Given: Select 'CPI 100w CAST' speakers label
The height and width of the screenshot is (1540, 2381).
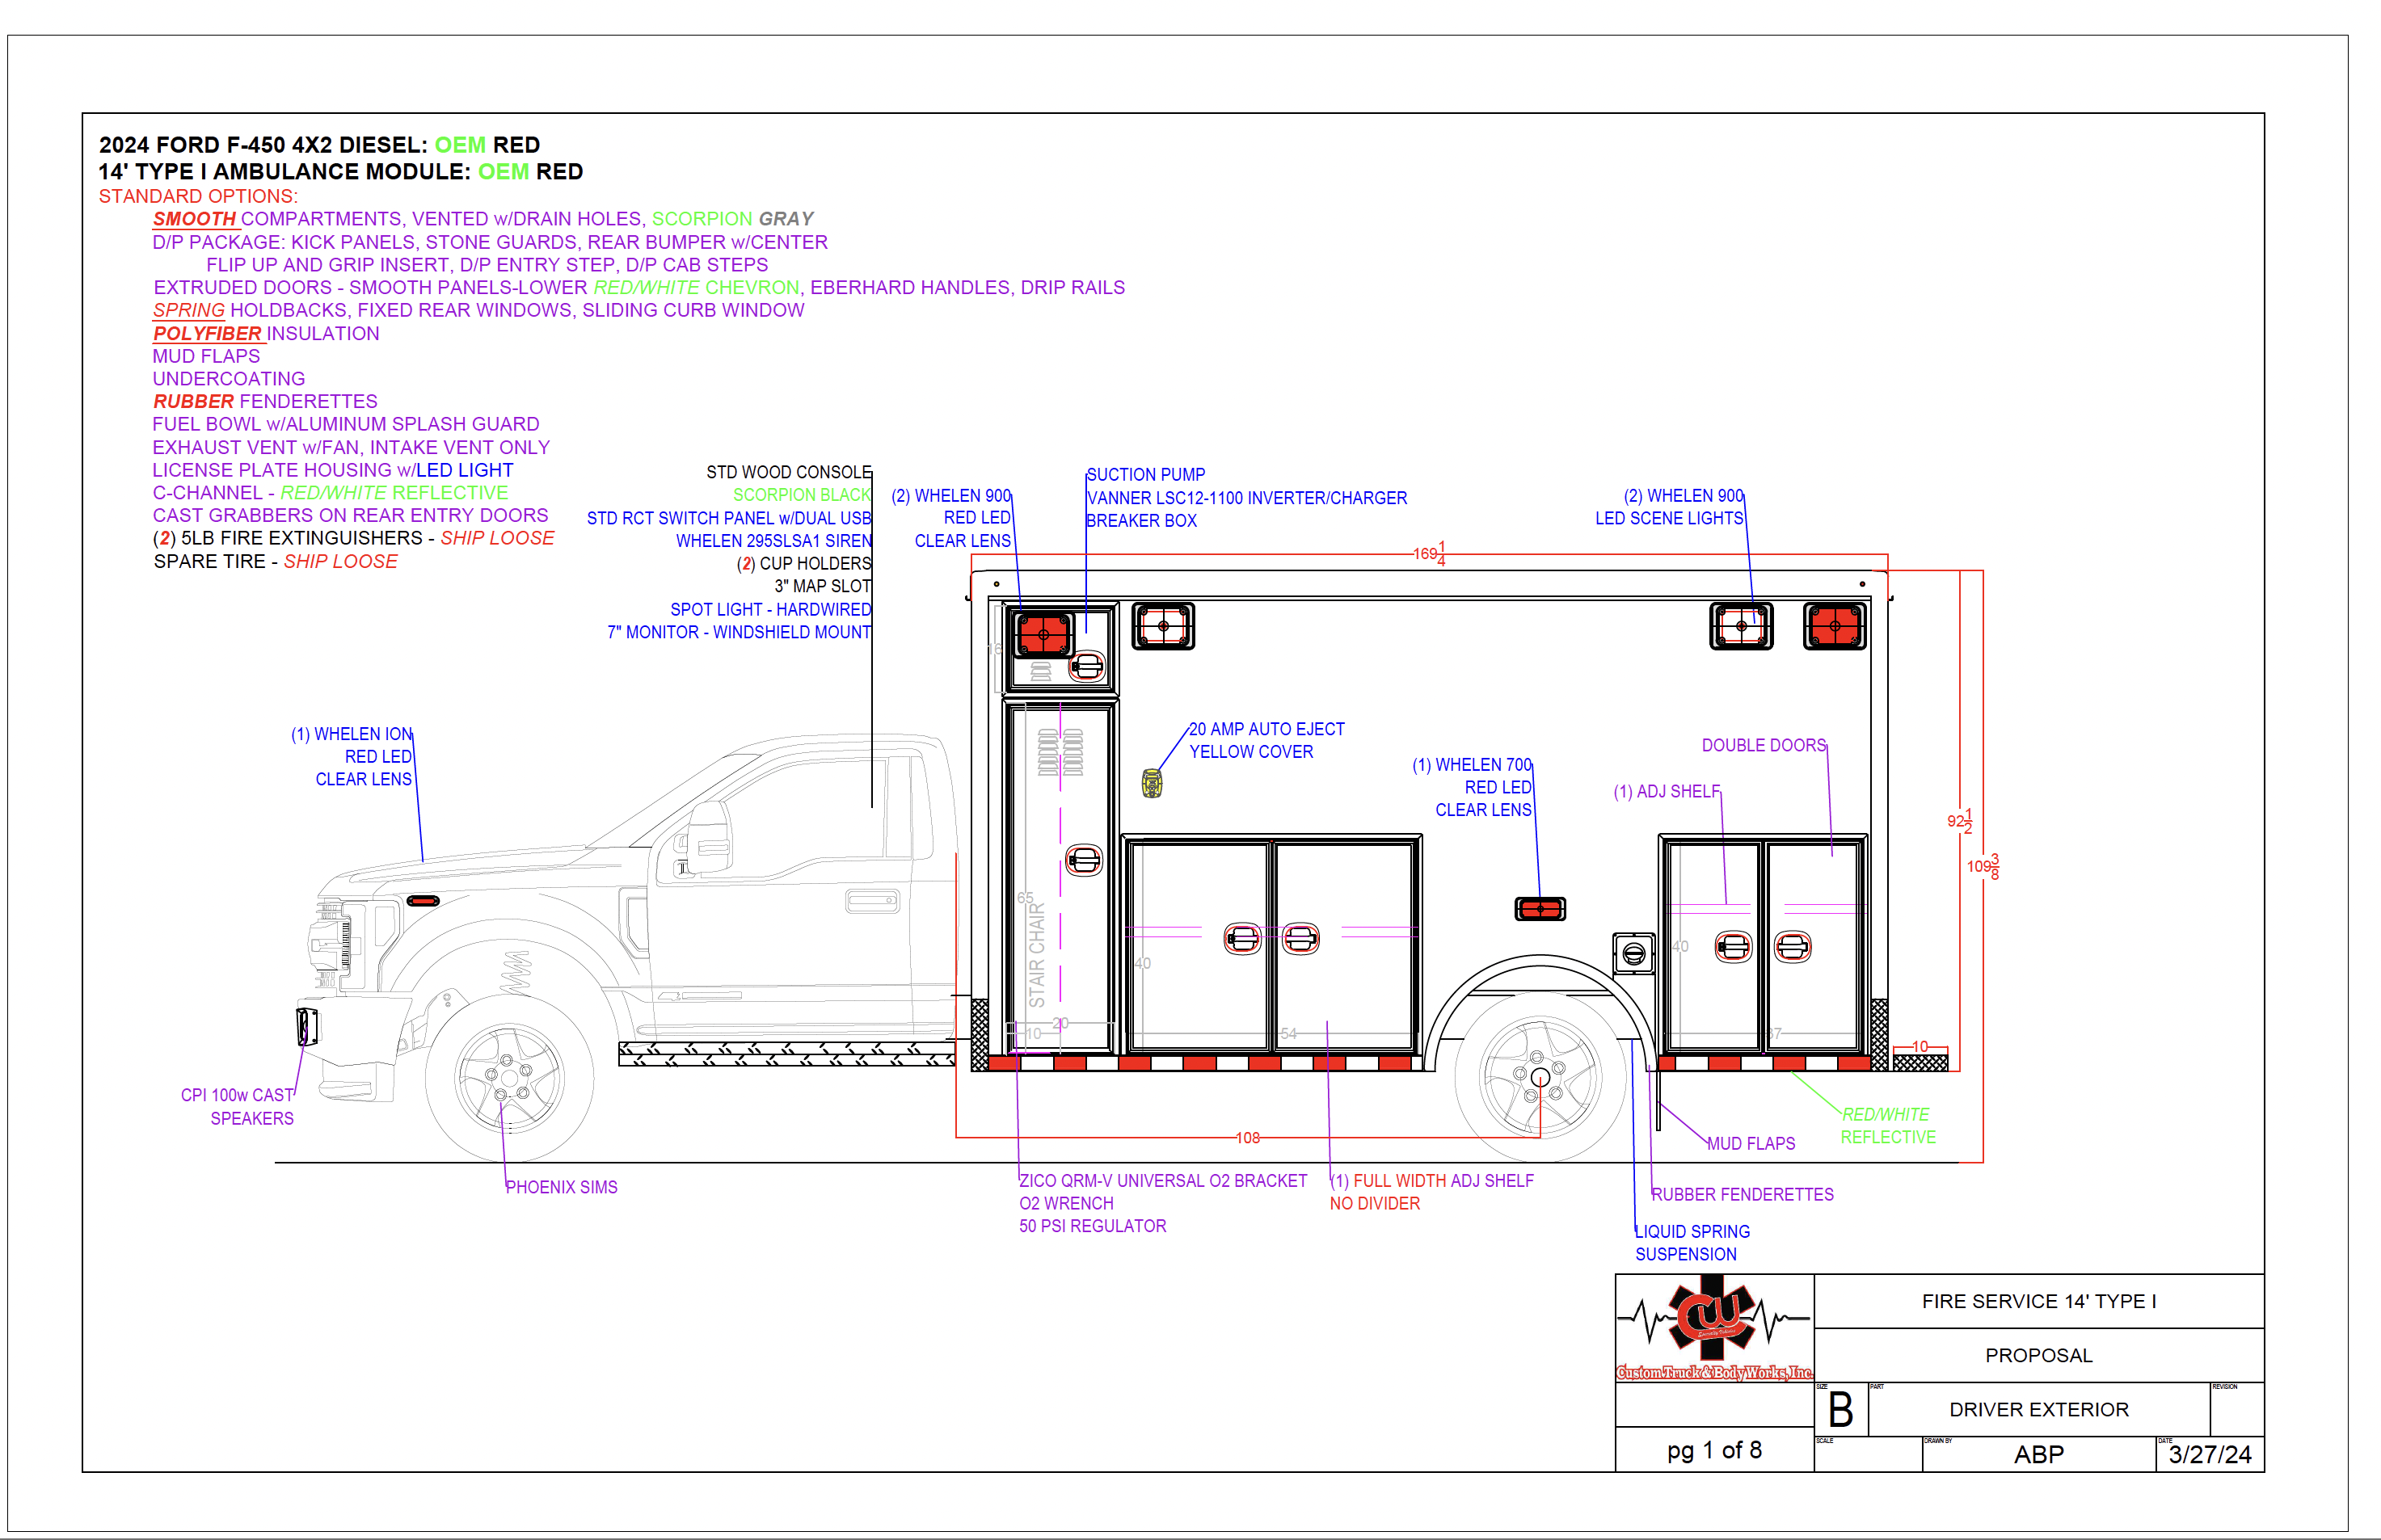Looking at the screenshot, I should coord(238,1095).
